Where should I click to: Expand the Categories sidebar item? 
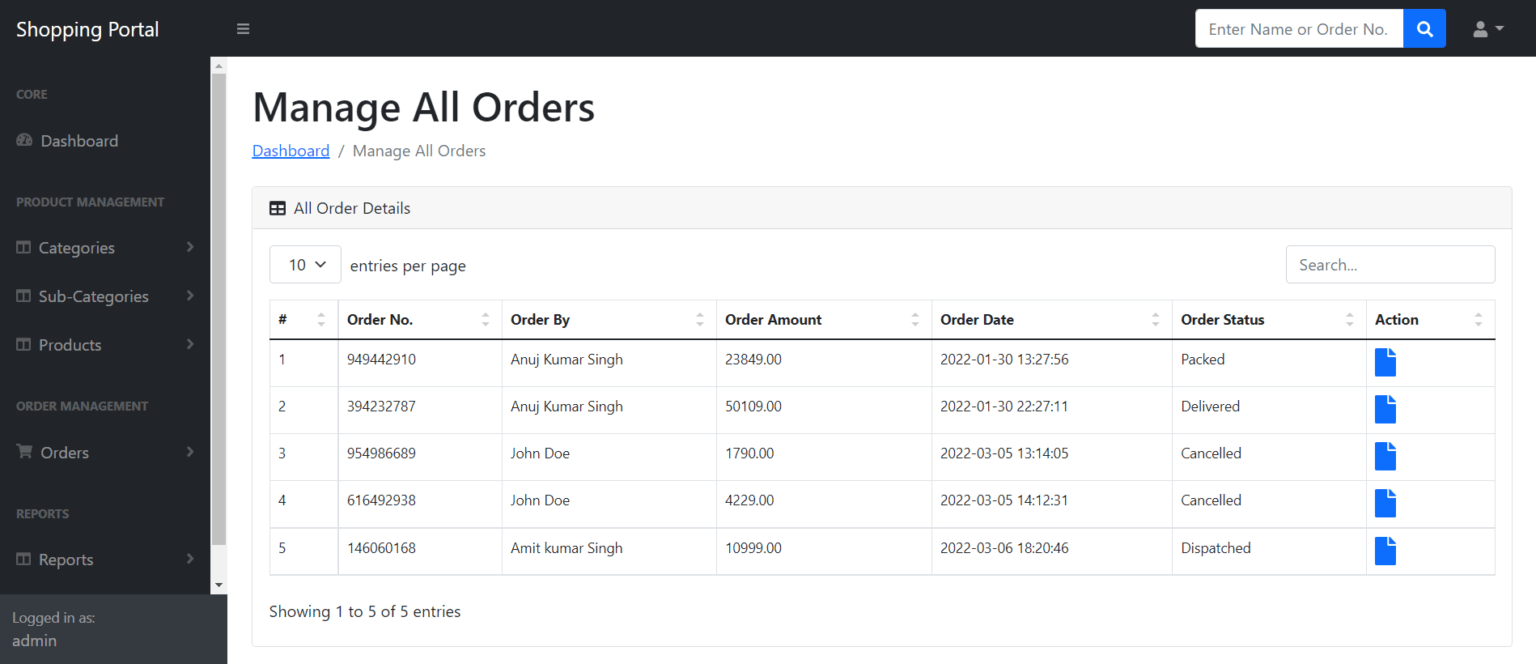[x=190, y=247]
